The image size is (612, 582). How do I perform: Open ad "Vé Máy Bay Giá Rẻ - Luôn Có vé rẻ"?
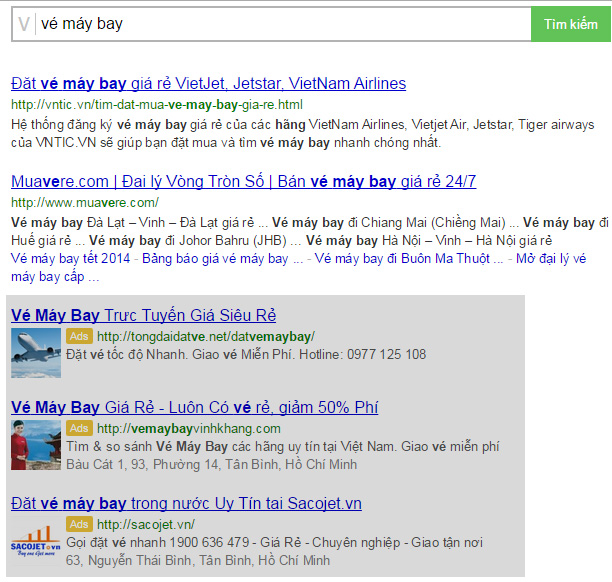194,408
